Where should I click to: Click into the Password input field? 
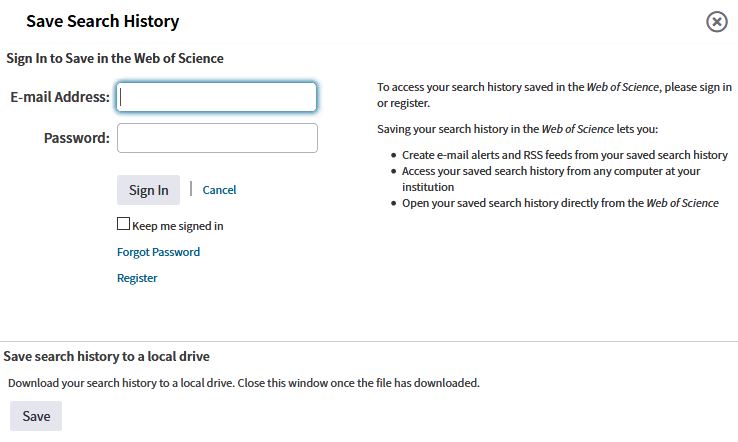[217, 138]
